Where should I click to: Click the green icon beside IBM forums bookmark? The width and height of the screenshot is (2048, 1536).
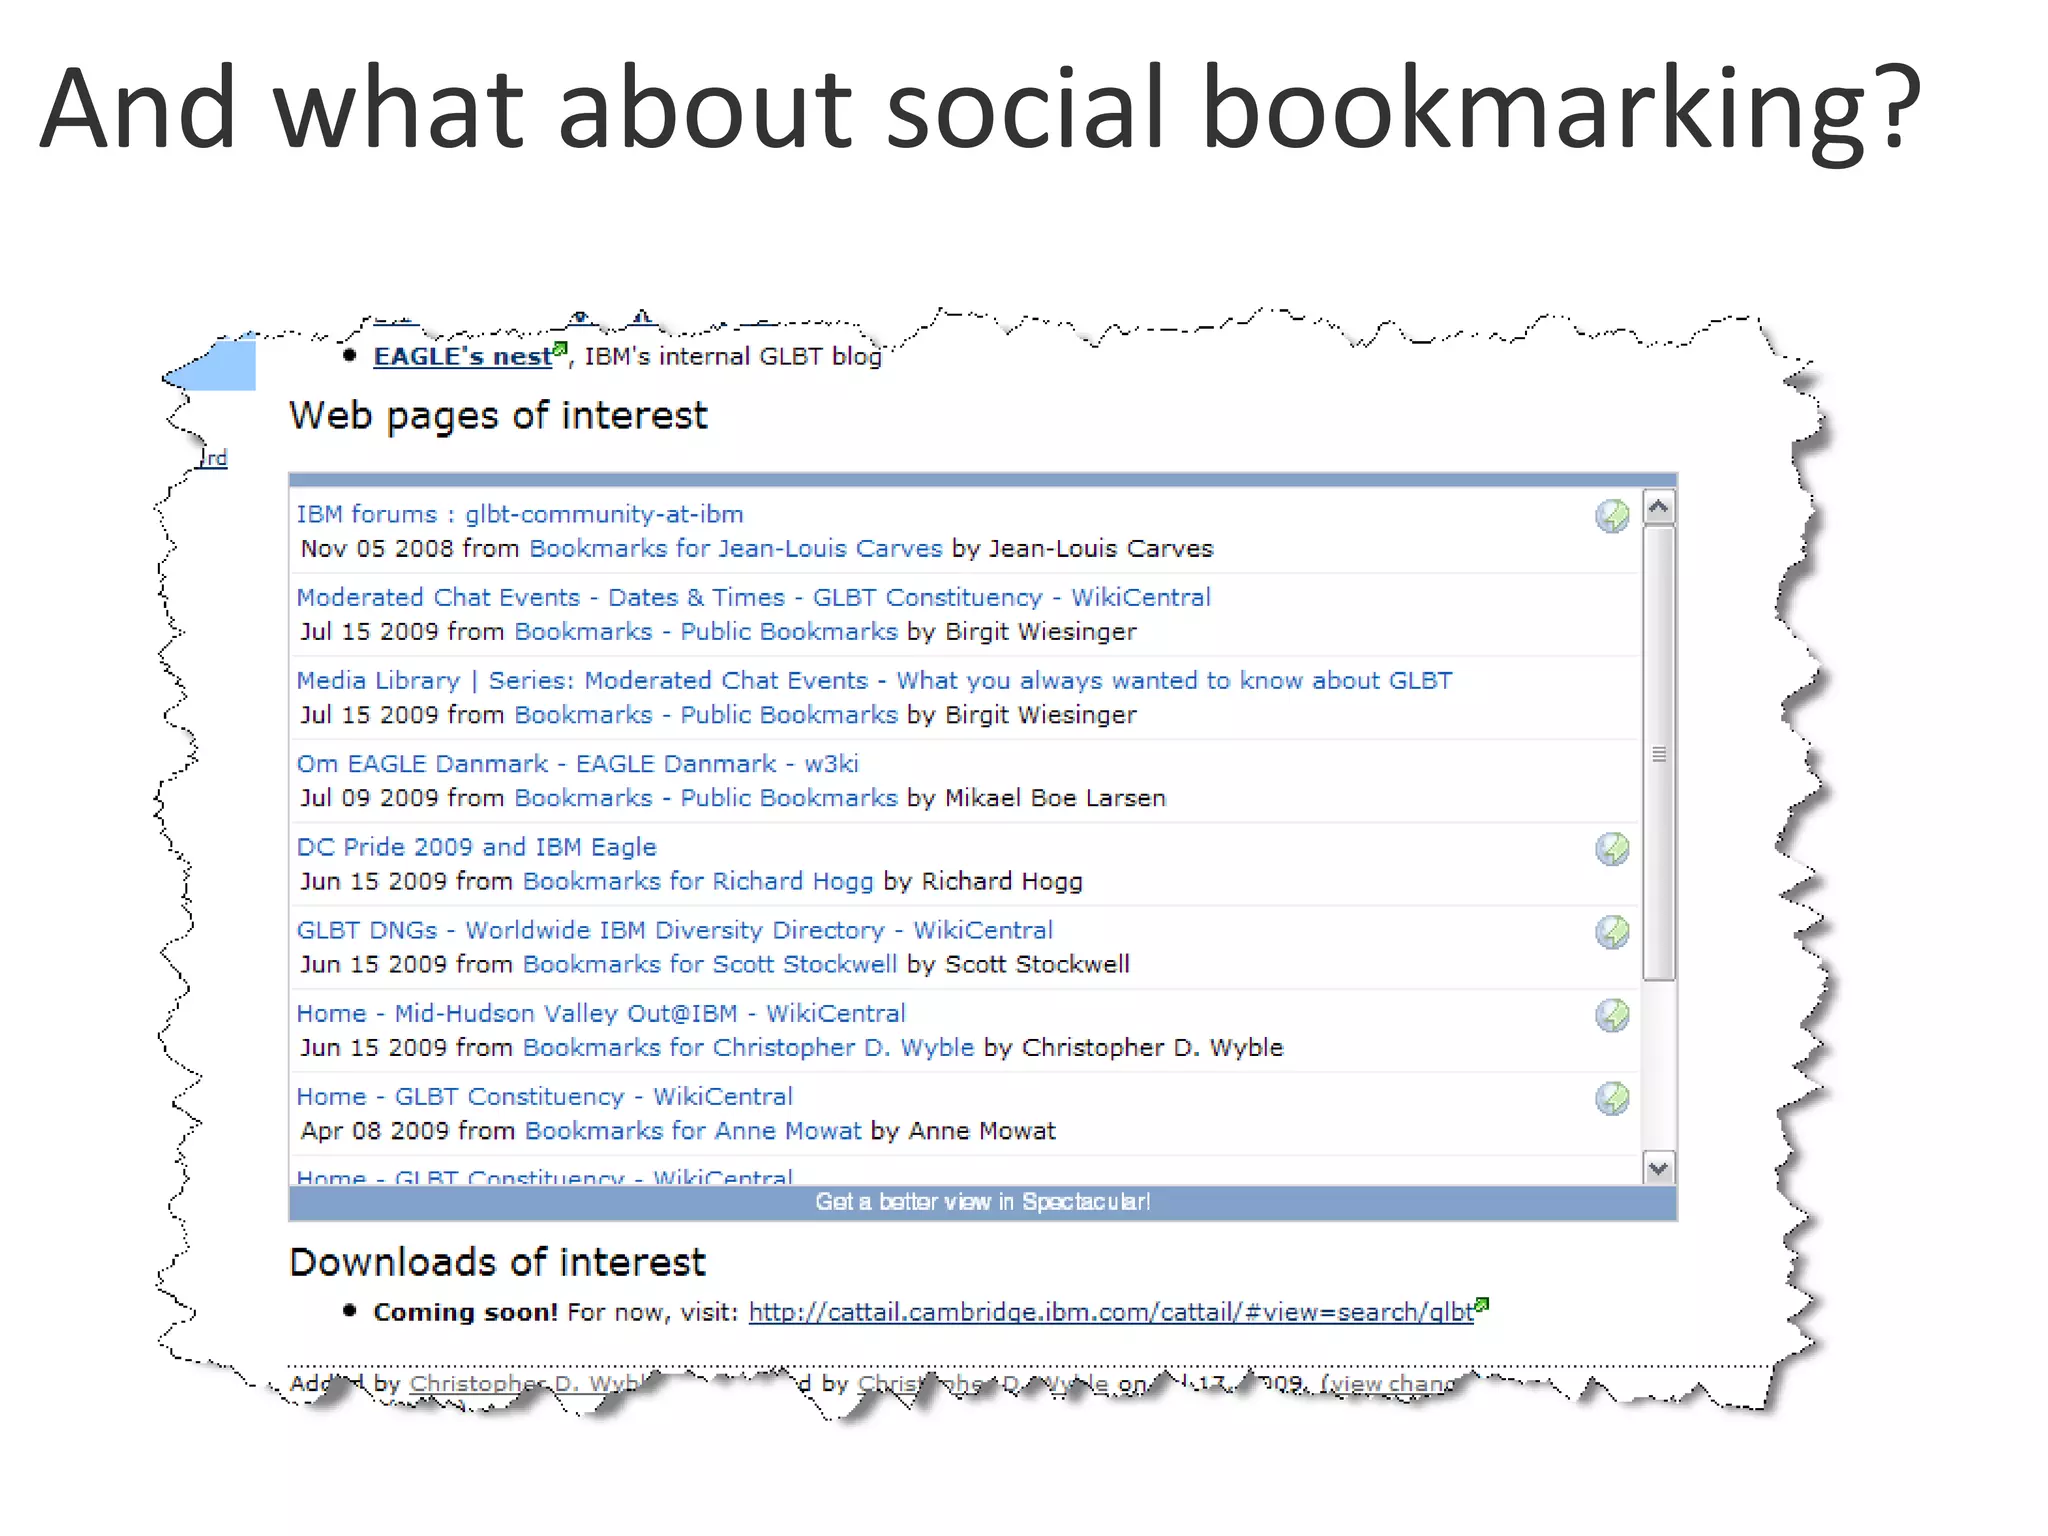click(1611, 516)
